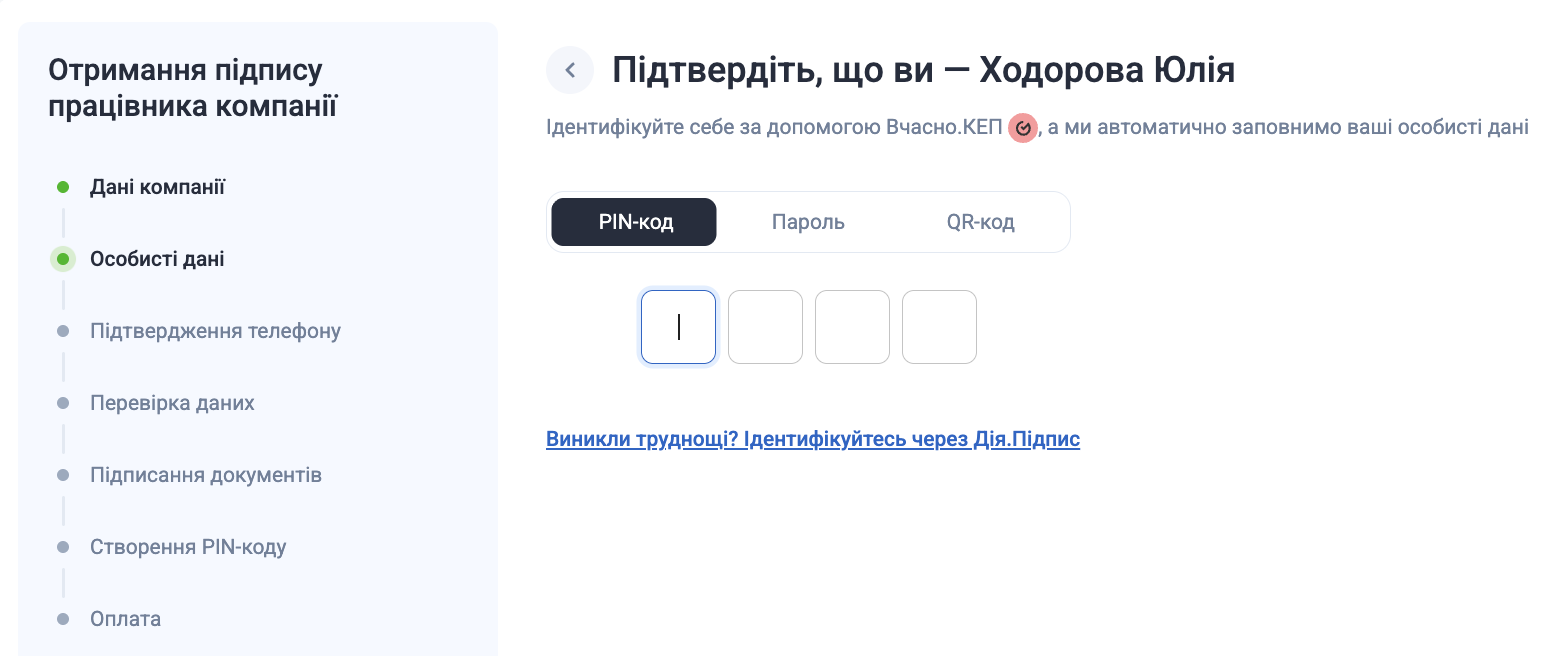Click the second PIN digit box
This screenshot has height=656, width=1560.
[x=765, y=327]
